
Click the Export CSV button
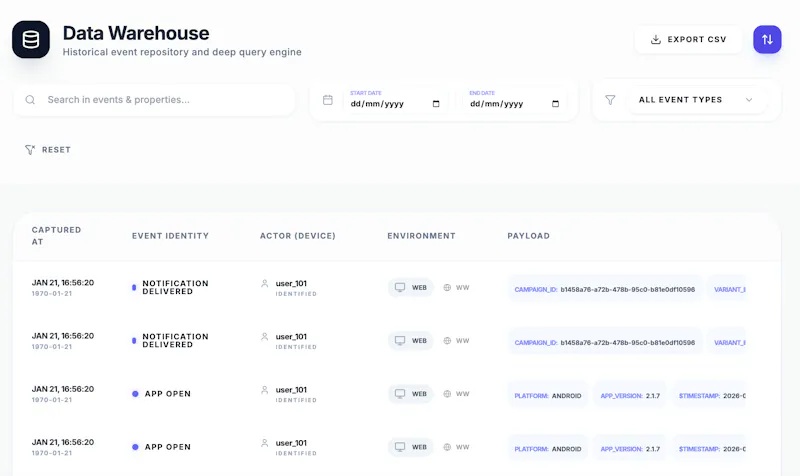(x=688, y=39)
